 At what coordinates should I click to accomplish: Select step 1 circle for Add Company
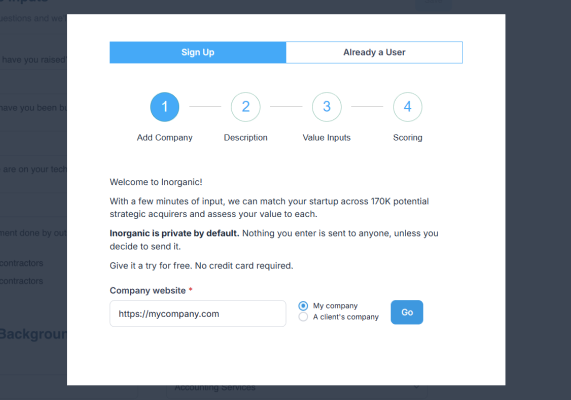coord(165,107)
